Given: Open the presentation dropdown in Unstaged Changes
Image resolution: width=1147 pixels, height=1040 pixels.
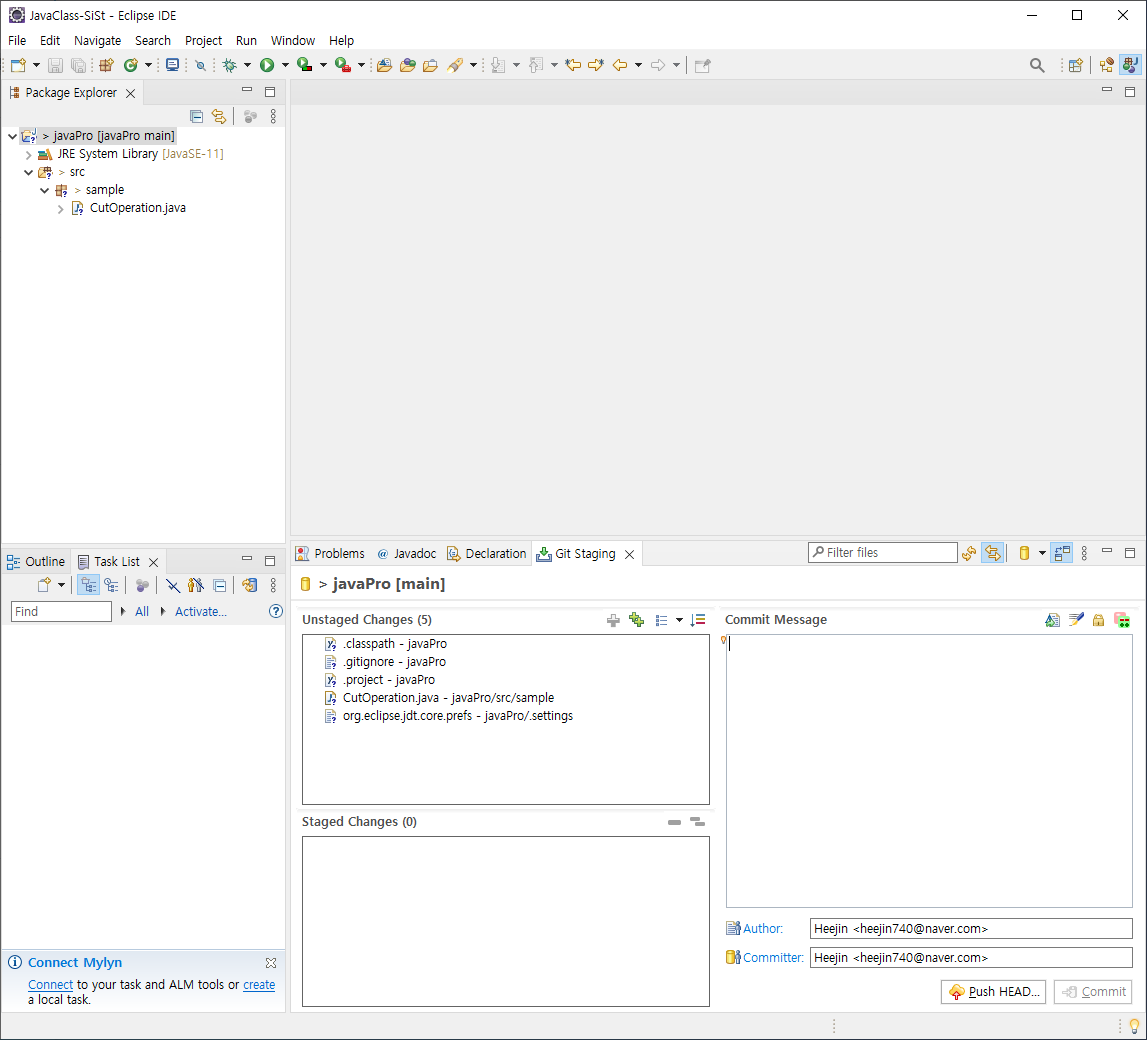Looking at the screenshot, I should [679, 620].
